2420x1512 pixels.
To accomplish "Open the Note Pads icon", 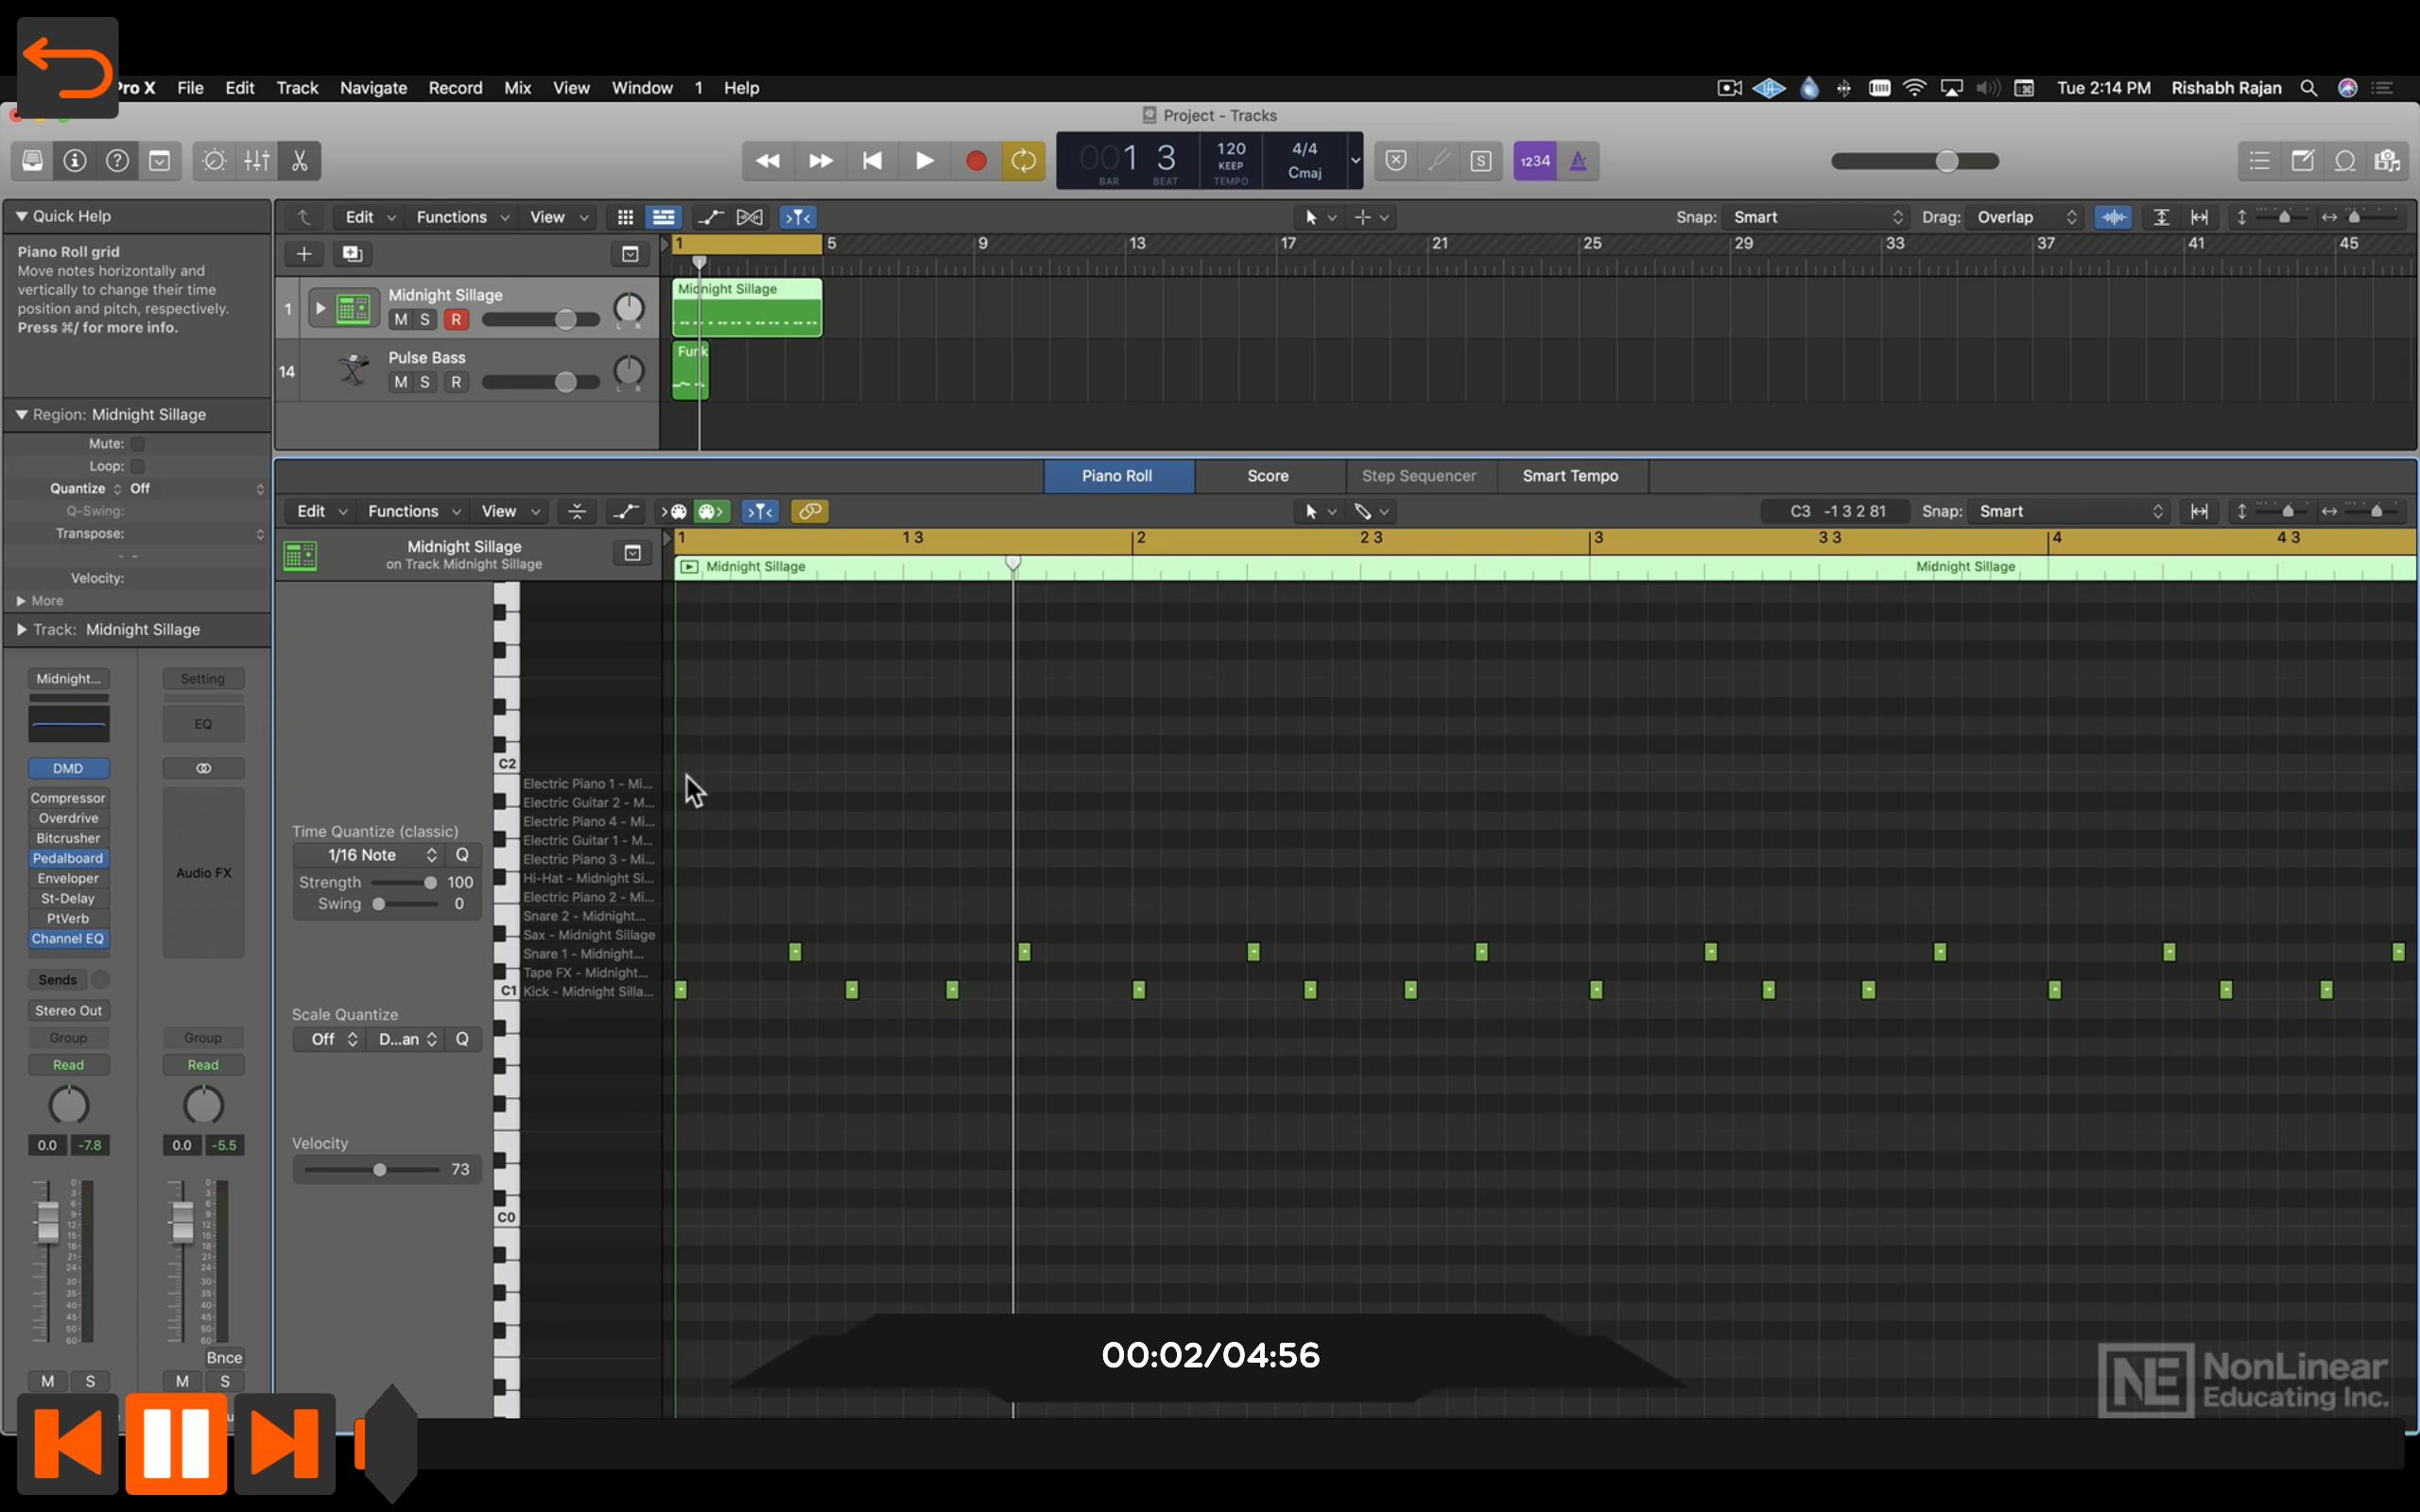I will click(x=2303, y=161).
